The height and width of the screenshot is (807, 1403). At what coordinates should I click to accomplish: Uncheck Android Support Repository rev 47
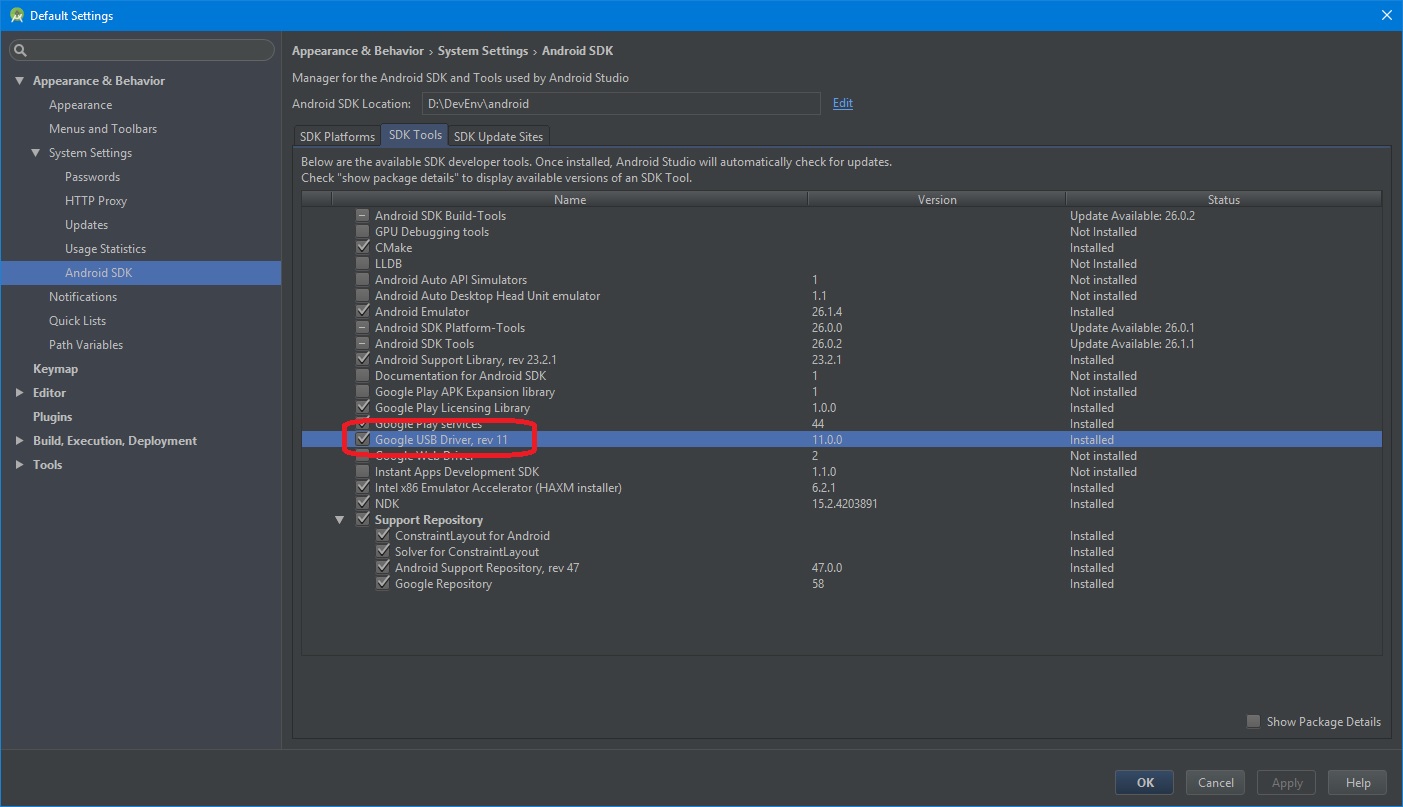point(382,568)
